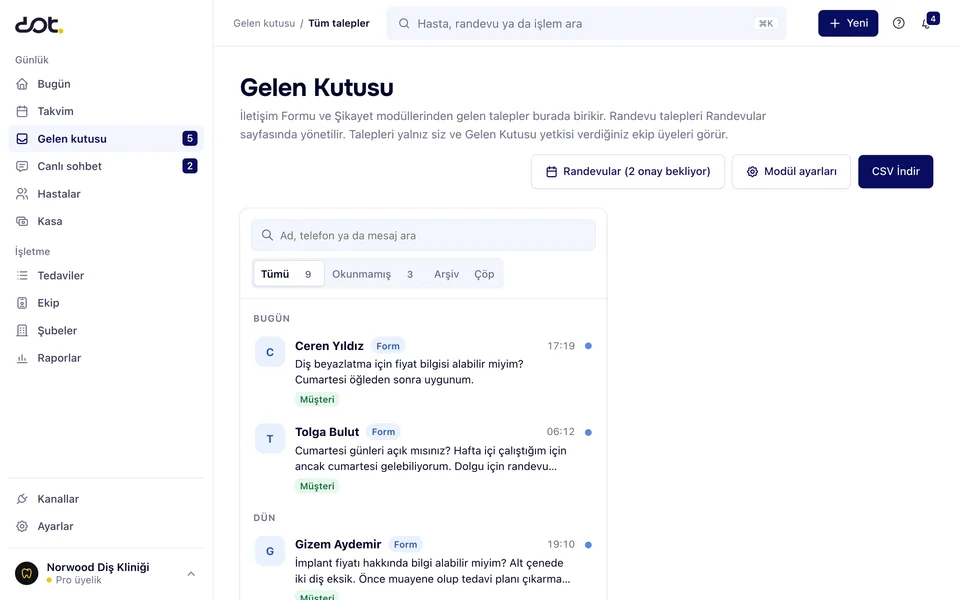The height and width of the screenshot is (600, 960).
Task: Click Müşteri label under Tolga Bulut message
Action: pyautogui.click(x=317, y=486)
